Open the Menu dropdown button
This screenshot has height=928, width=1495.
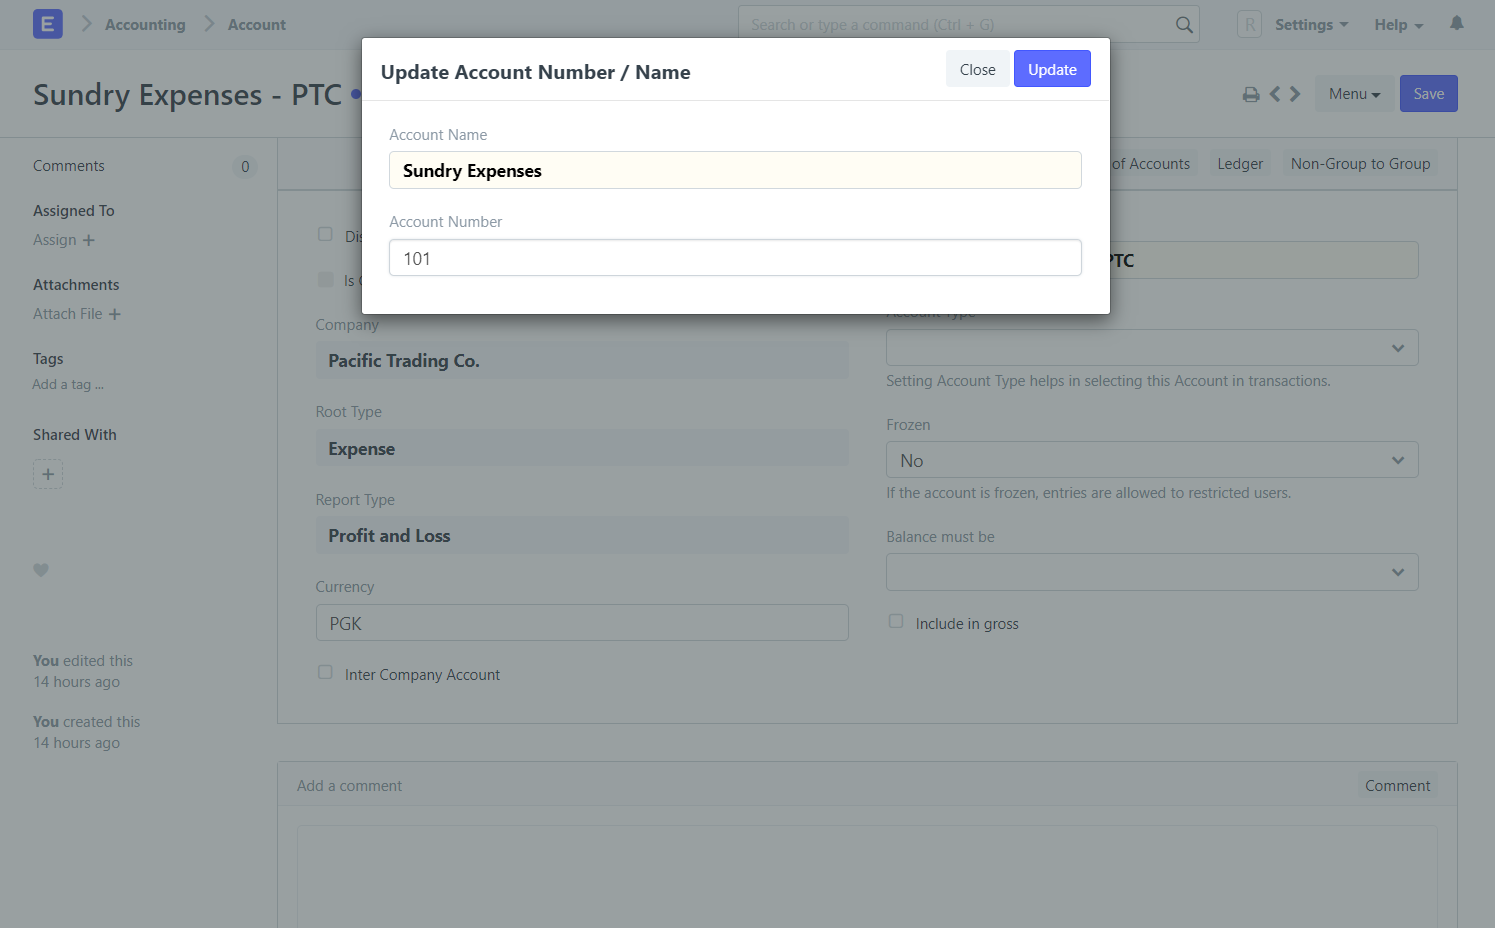(x=1354, y=94)
